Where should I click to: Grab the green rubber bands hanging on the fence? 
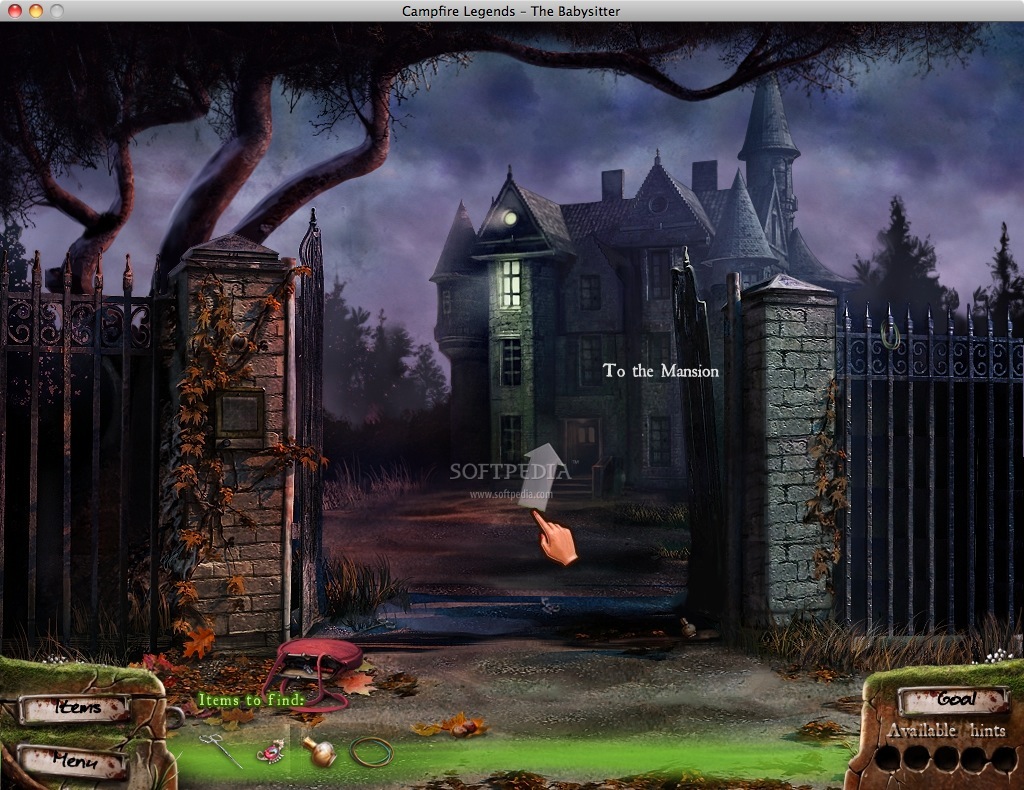889,335
